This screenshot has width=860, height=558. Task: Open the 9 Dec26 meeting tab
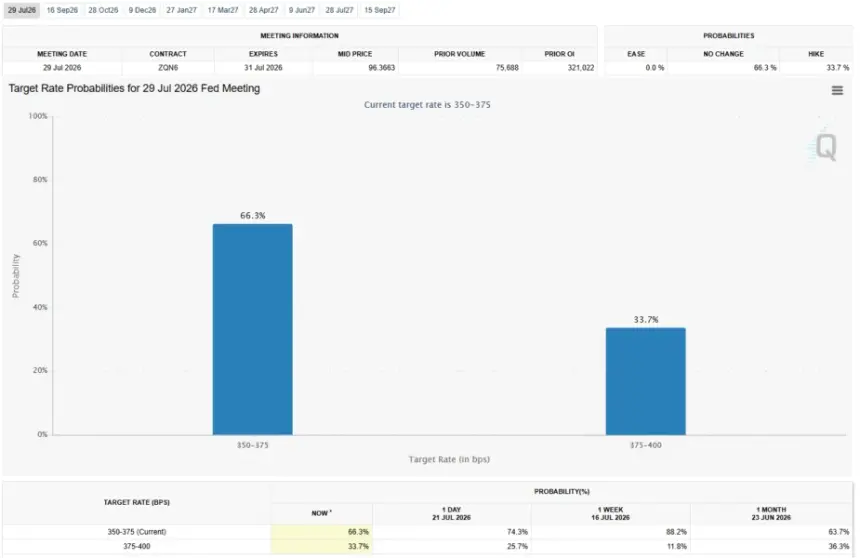coord(142,10)
